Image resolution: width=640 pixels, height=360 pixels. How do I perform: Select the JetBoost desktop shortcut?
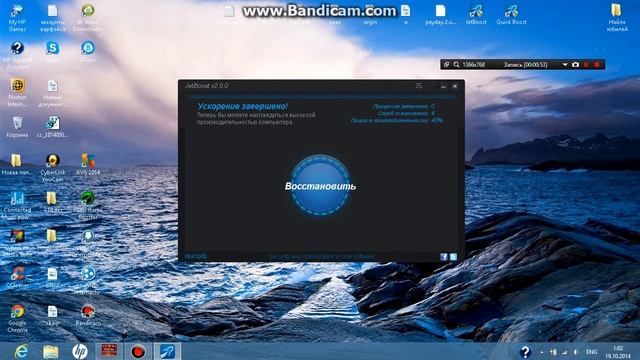pyautogui.click(x=476, y=15)
